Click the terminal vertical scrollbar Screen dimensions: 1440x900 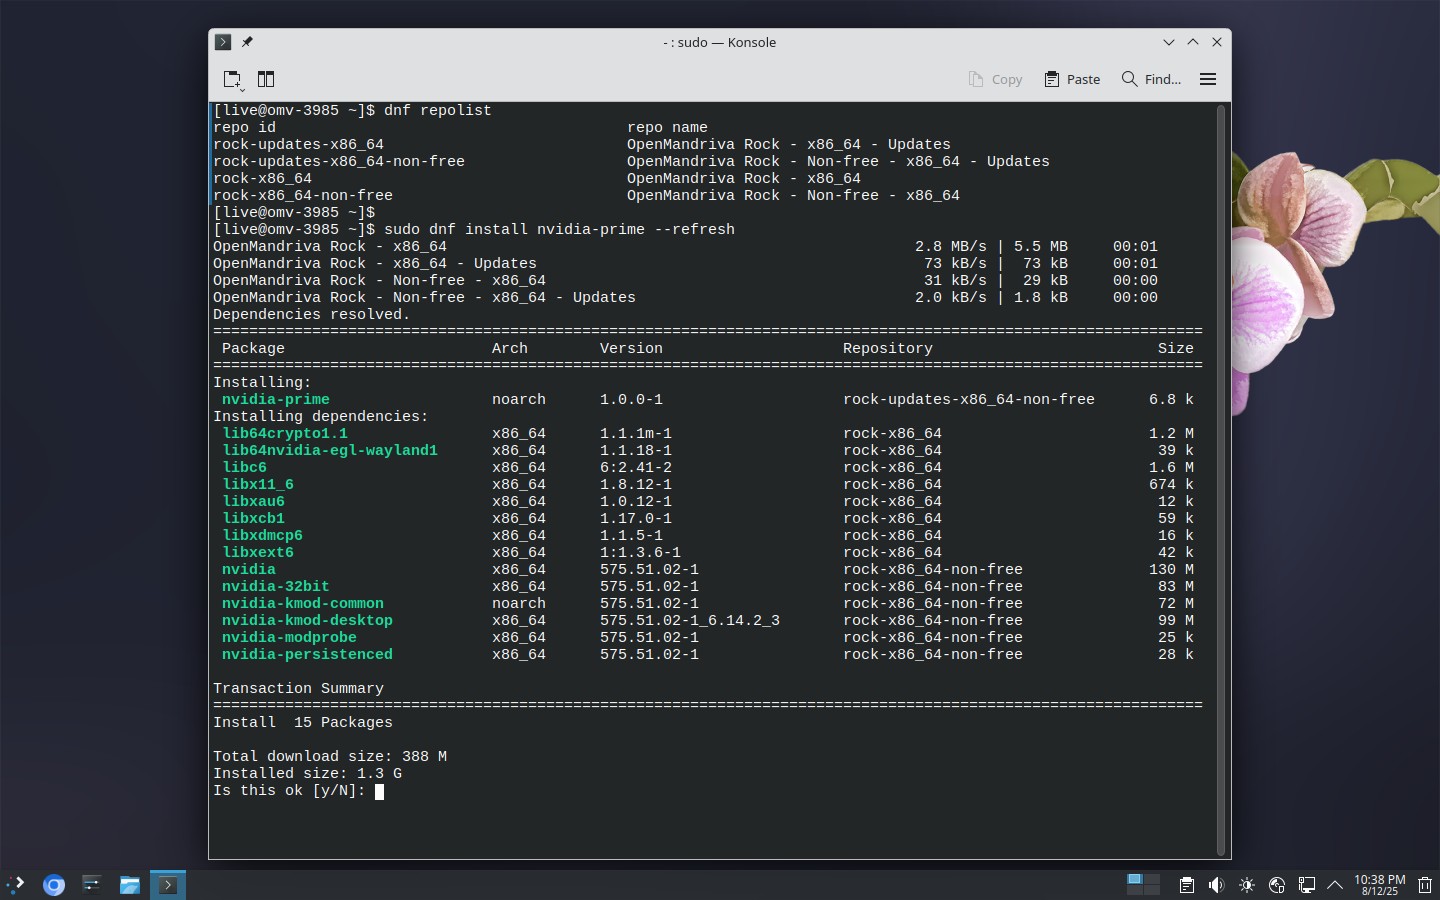(x=1220, y=480)
